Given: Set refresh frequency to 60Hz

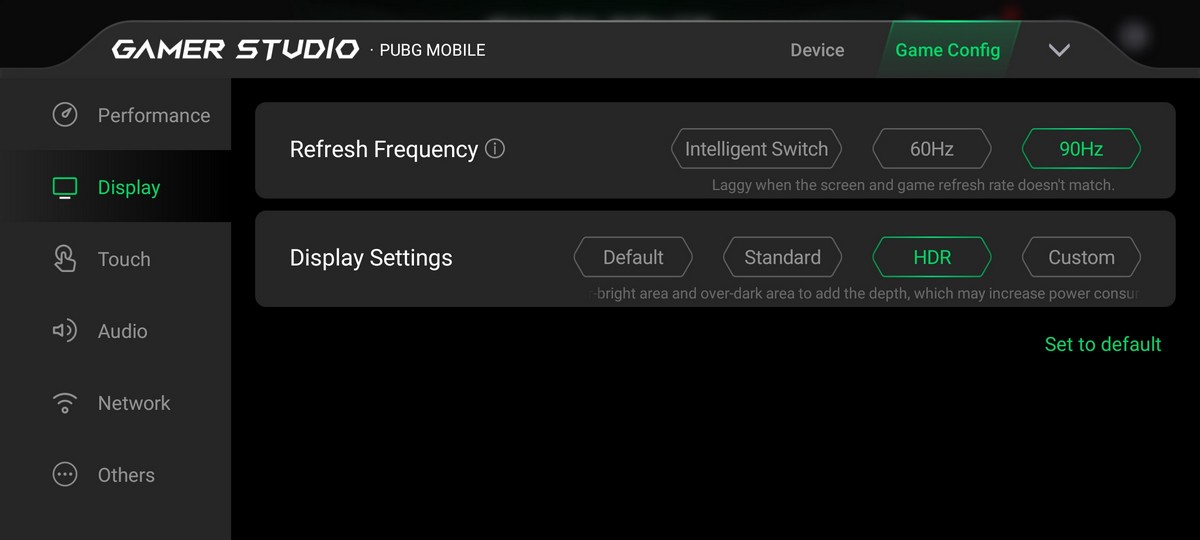Looking at the screenshot, I should click(932, 149).
